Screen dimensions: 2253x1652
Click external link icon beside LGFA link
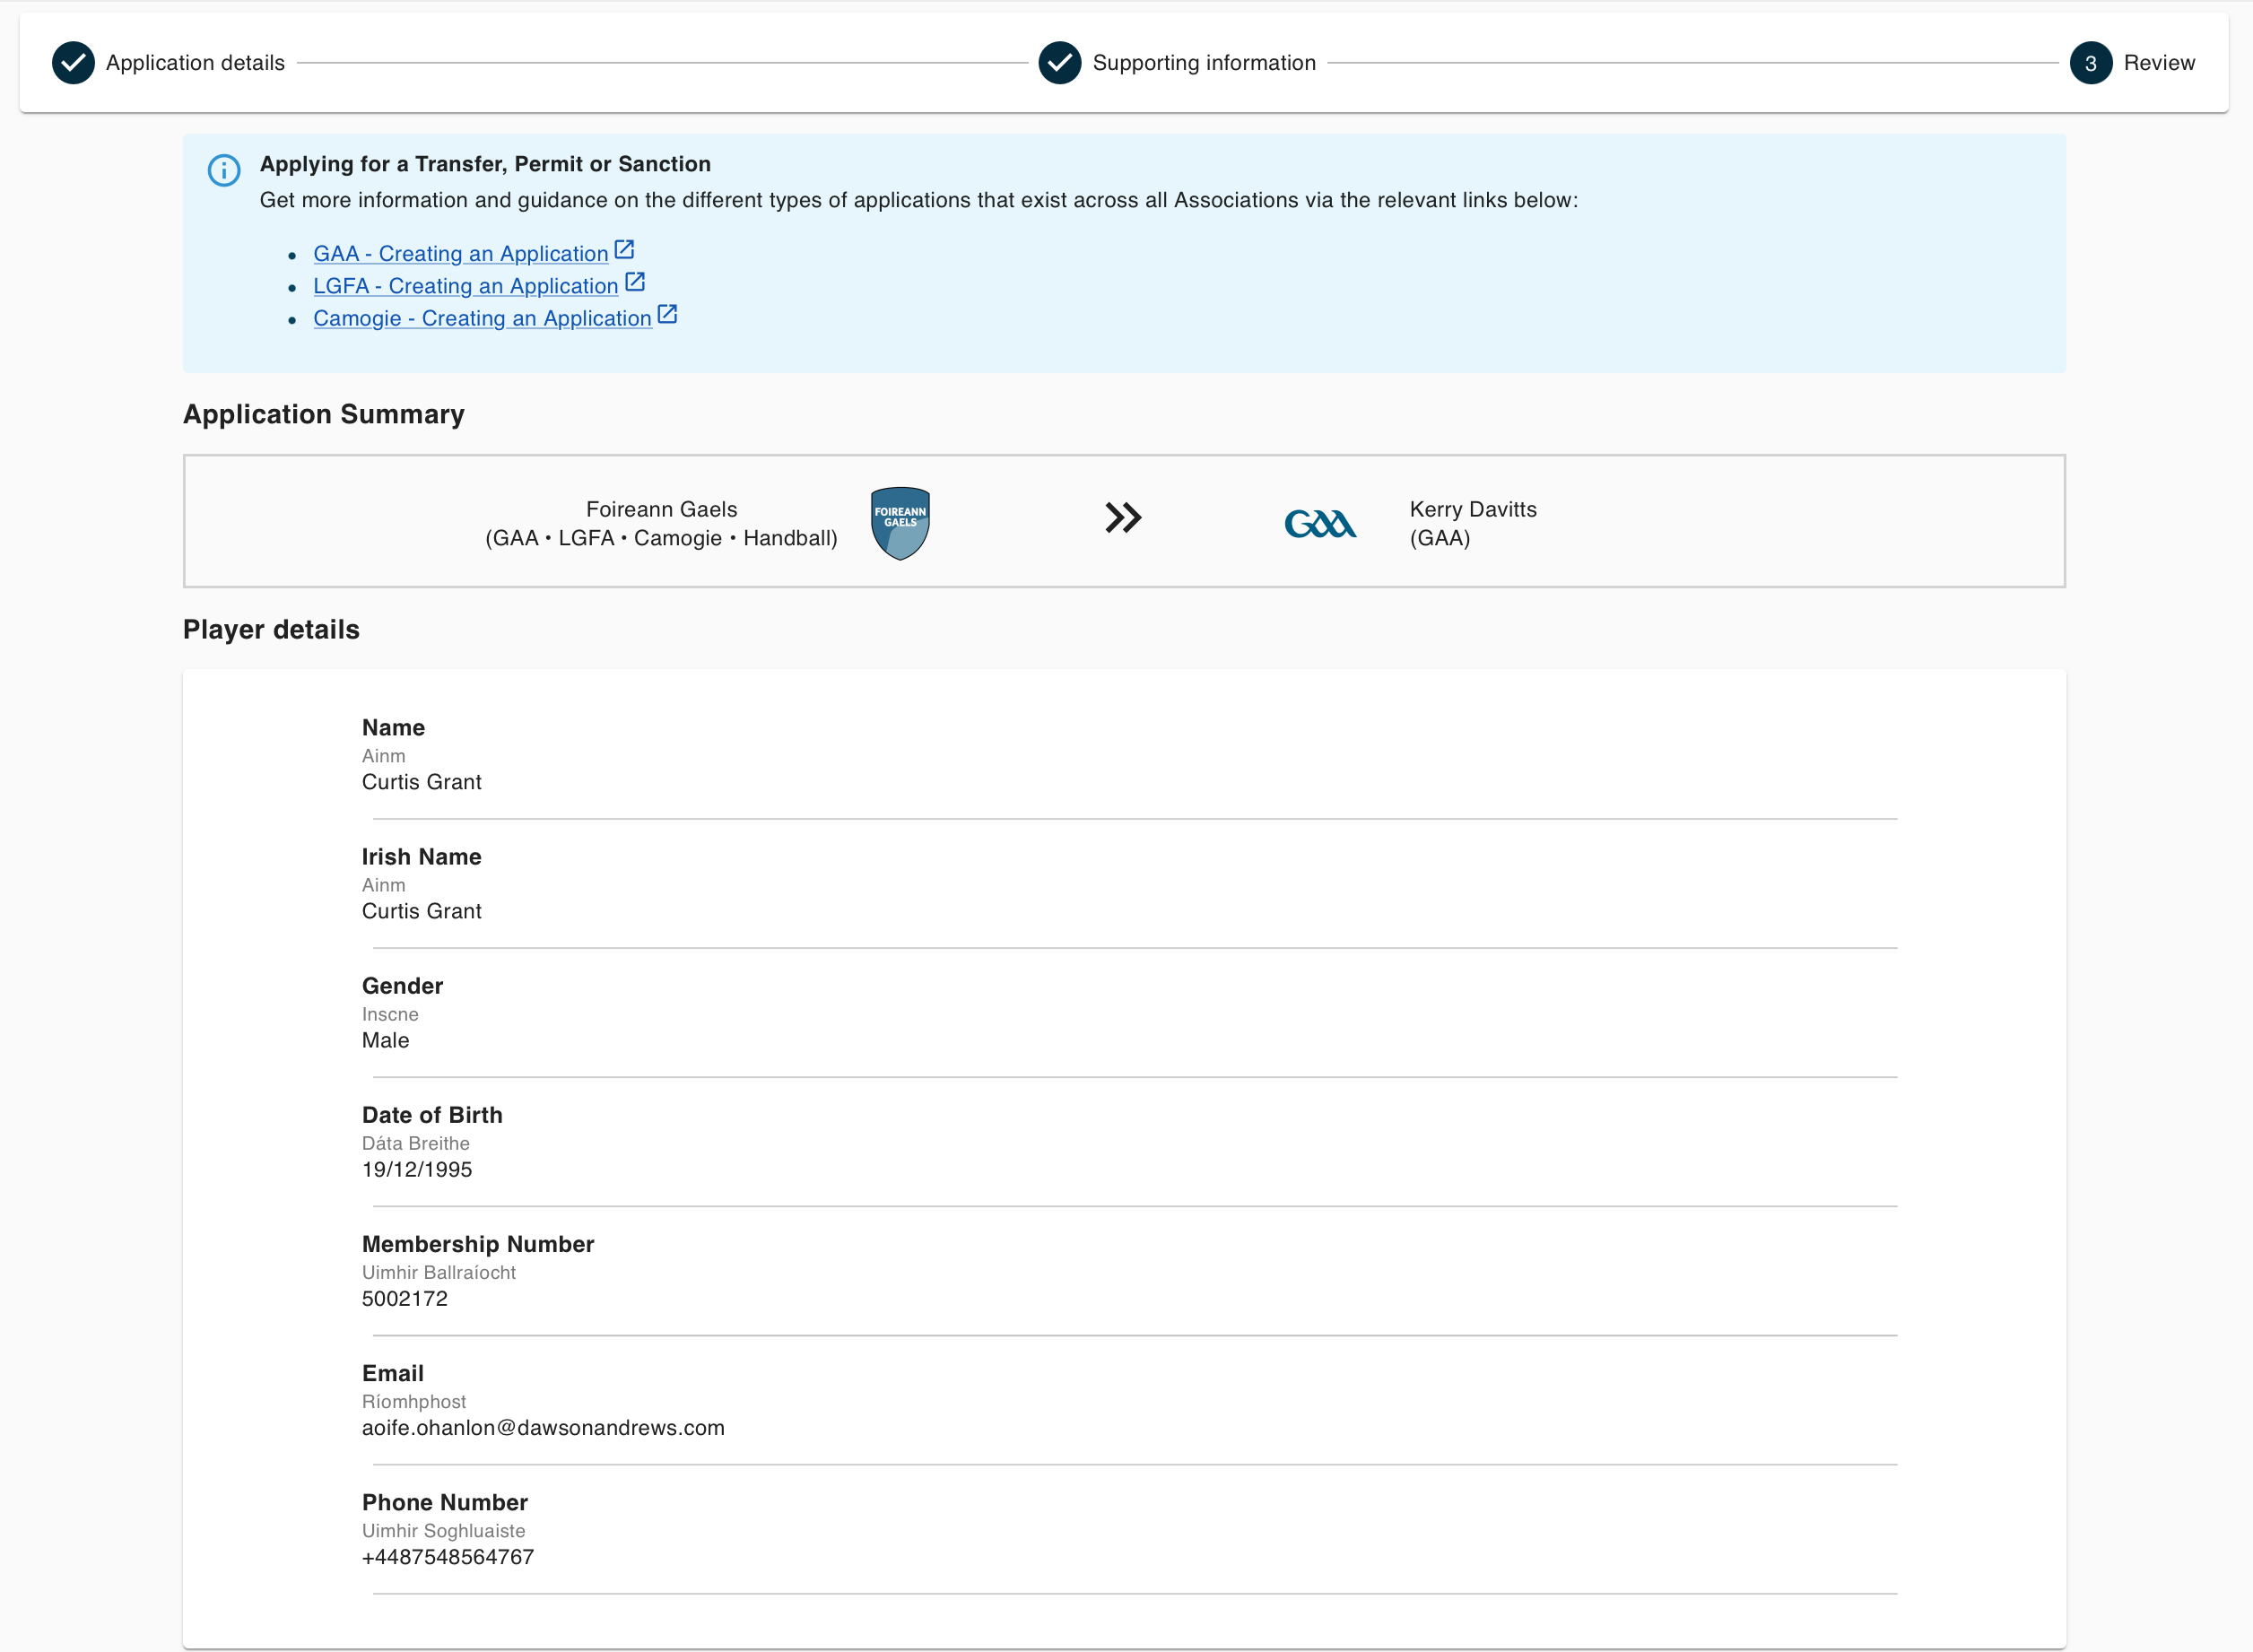pos(635,282)
